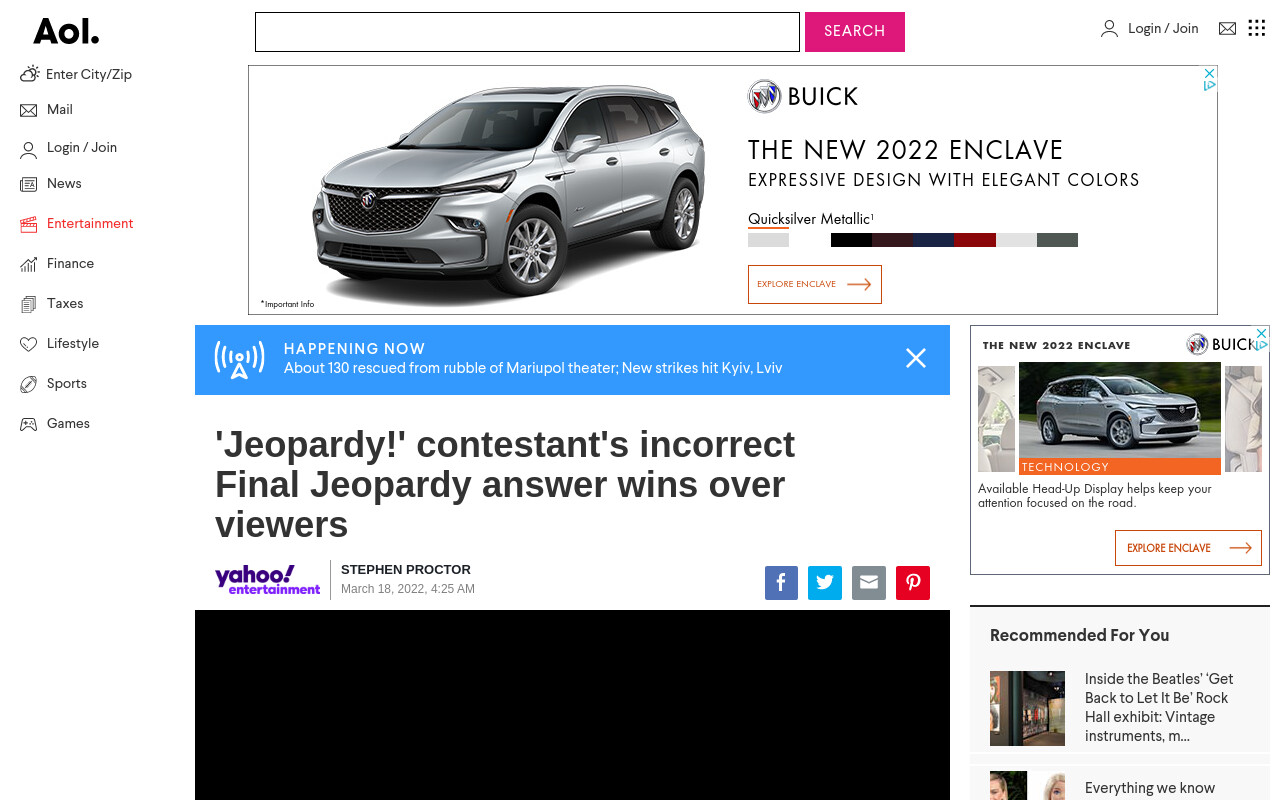Click the Recommended For You heading

tap(1079, 635)
